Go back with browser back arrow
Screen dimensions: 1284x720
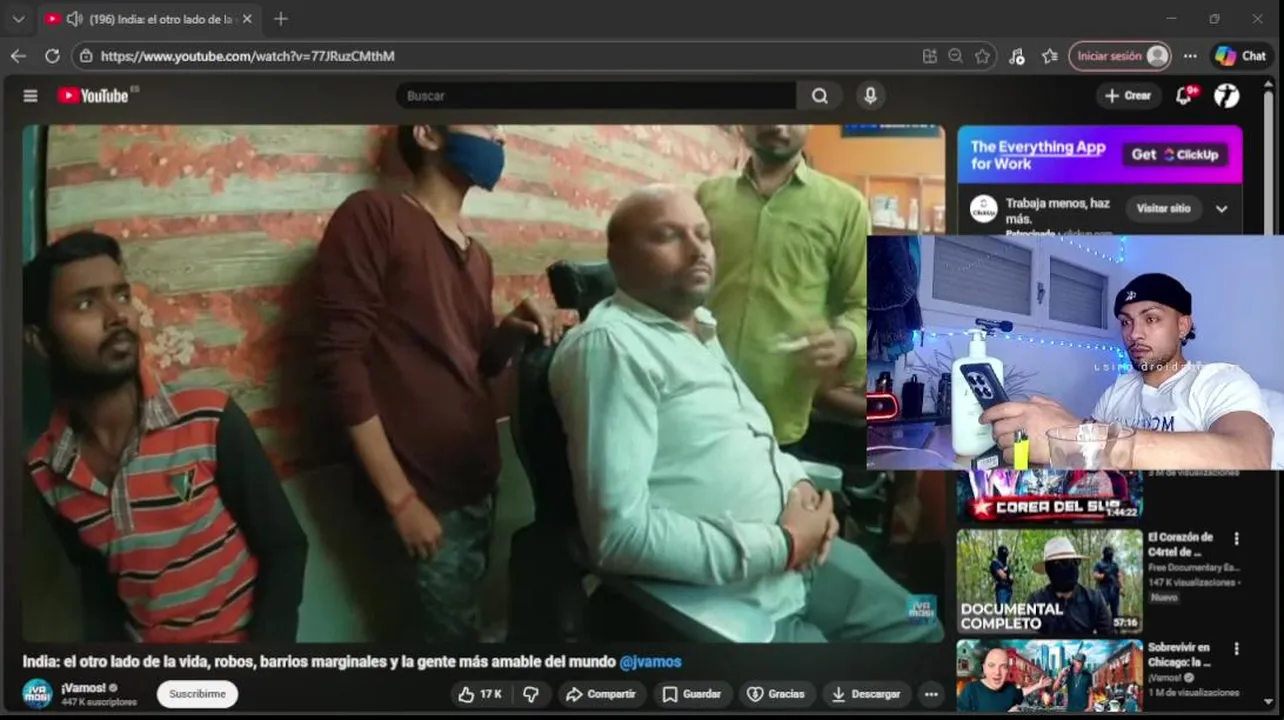pos(18,56)
